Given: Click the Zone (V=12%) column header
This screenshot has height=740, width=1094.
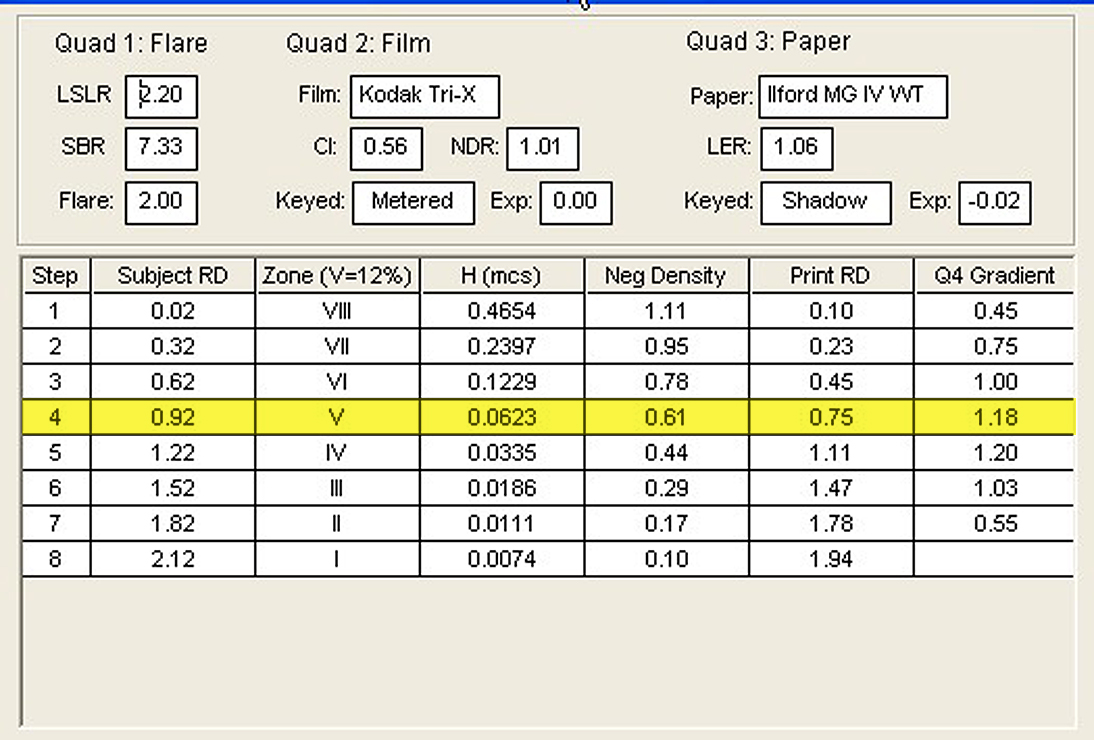Looking at the screenshot, I should click(337, 275).
